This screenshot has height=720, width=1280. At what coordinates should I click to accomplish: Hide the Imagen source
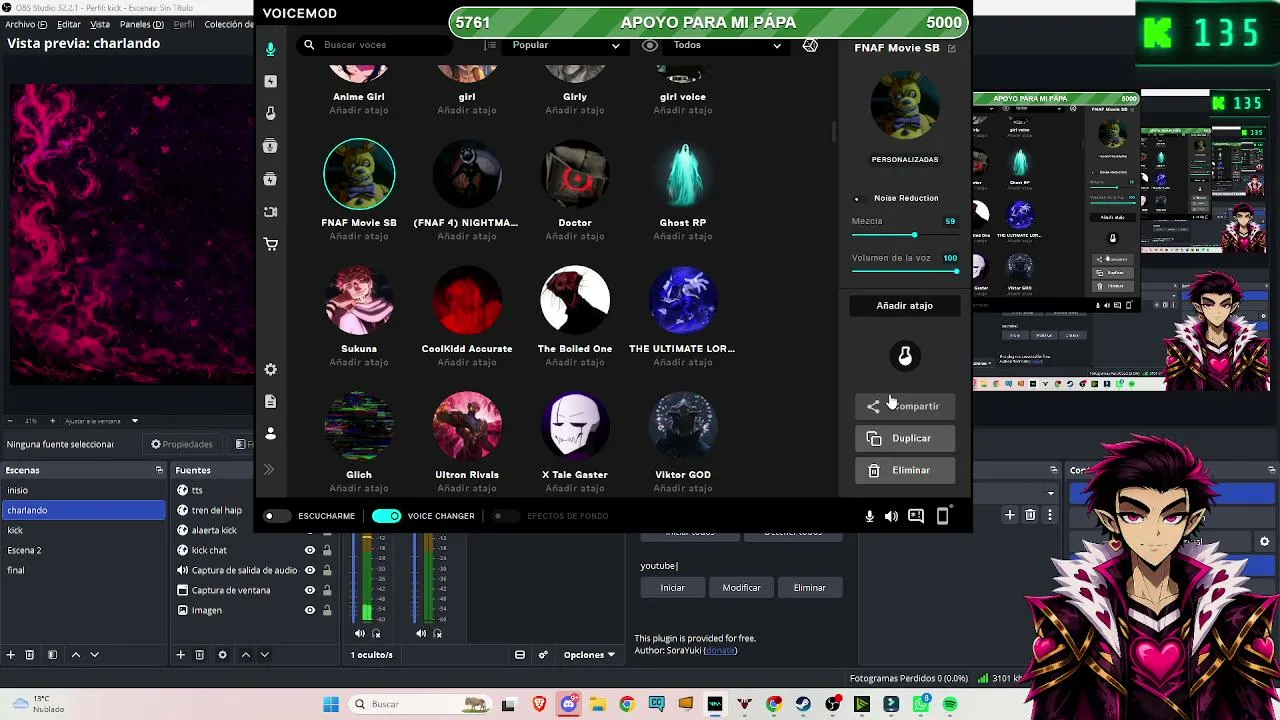pos(310,610)
